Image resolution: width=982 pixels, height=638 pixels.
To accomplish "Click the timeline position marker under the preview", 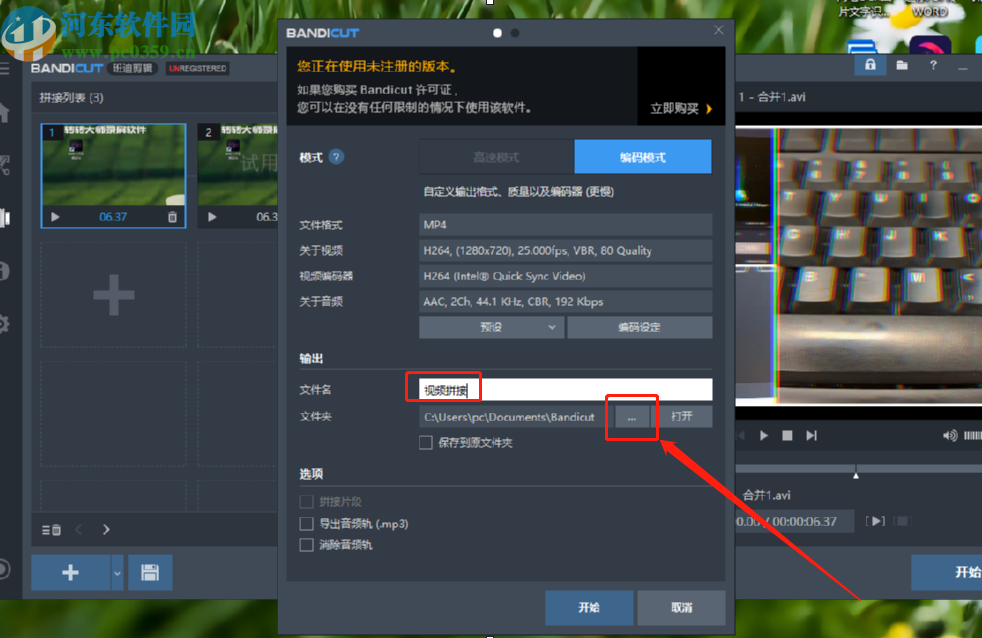I will pos(856,475).
